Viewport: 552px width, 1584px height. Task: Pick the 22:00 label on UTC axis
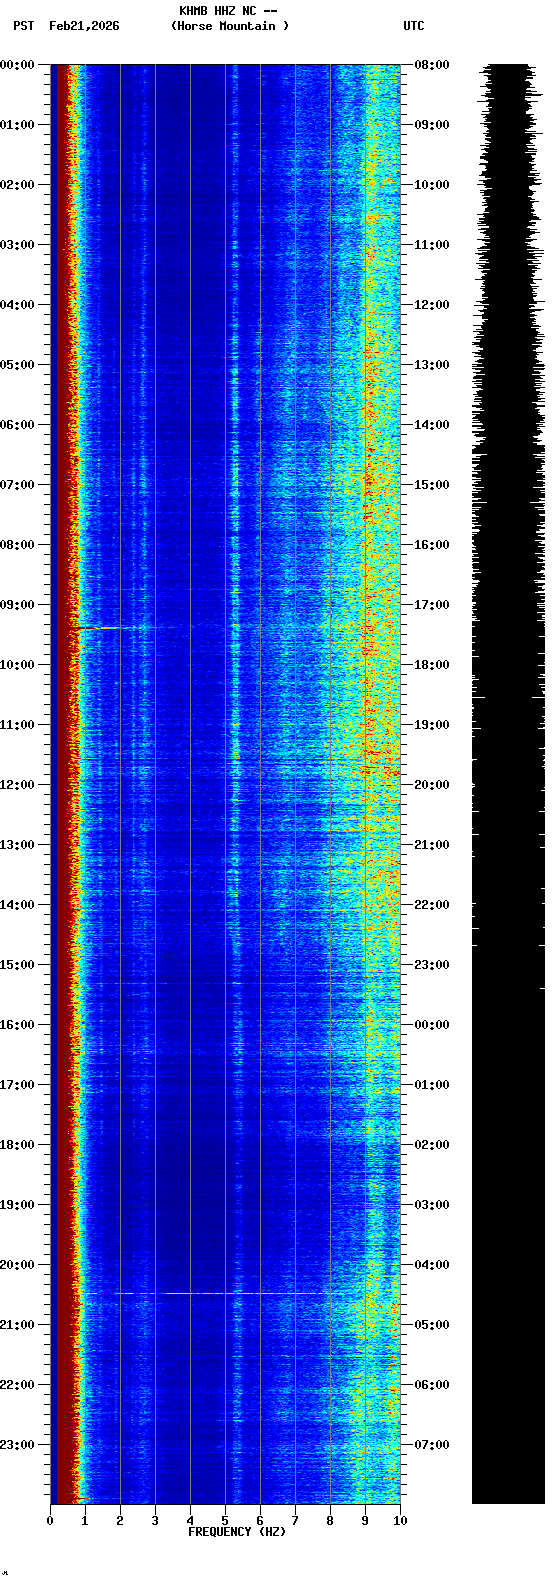tap(432, 905)
